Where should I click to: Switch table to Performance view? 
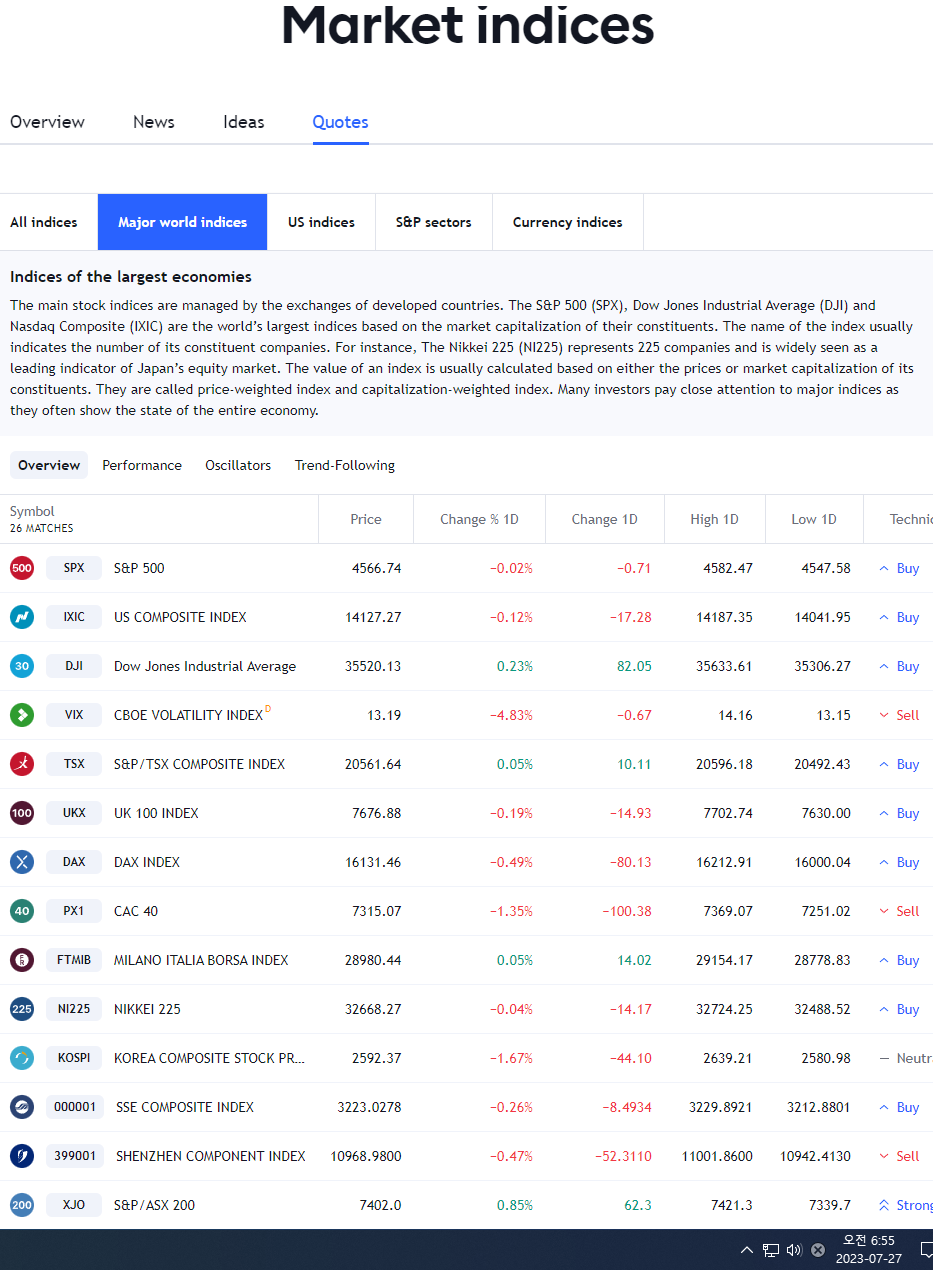point(142,465)
